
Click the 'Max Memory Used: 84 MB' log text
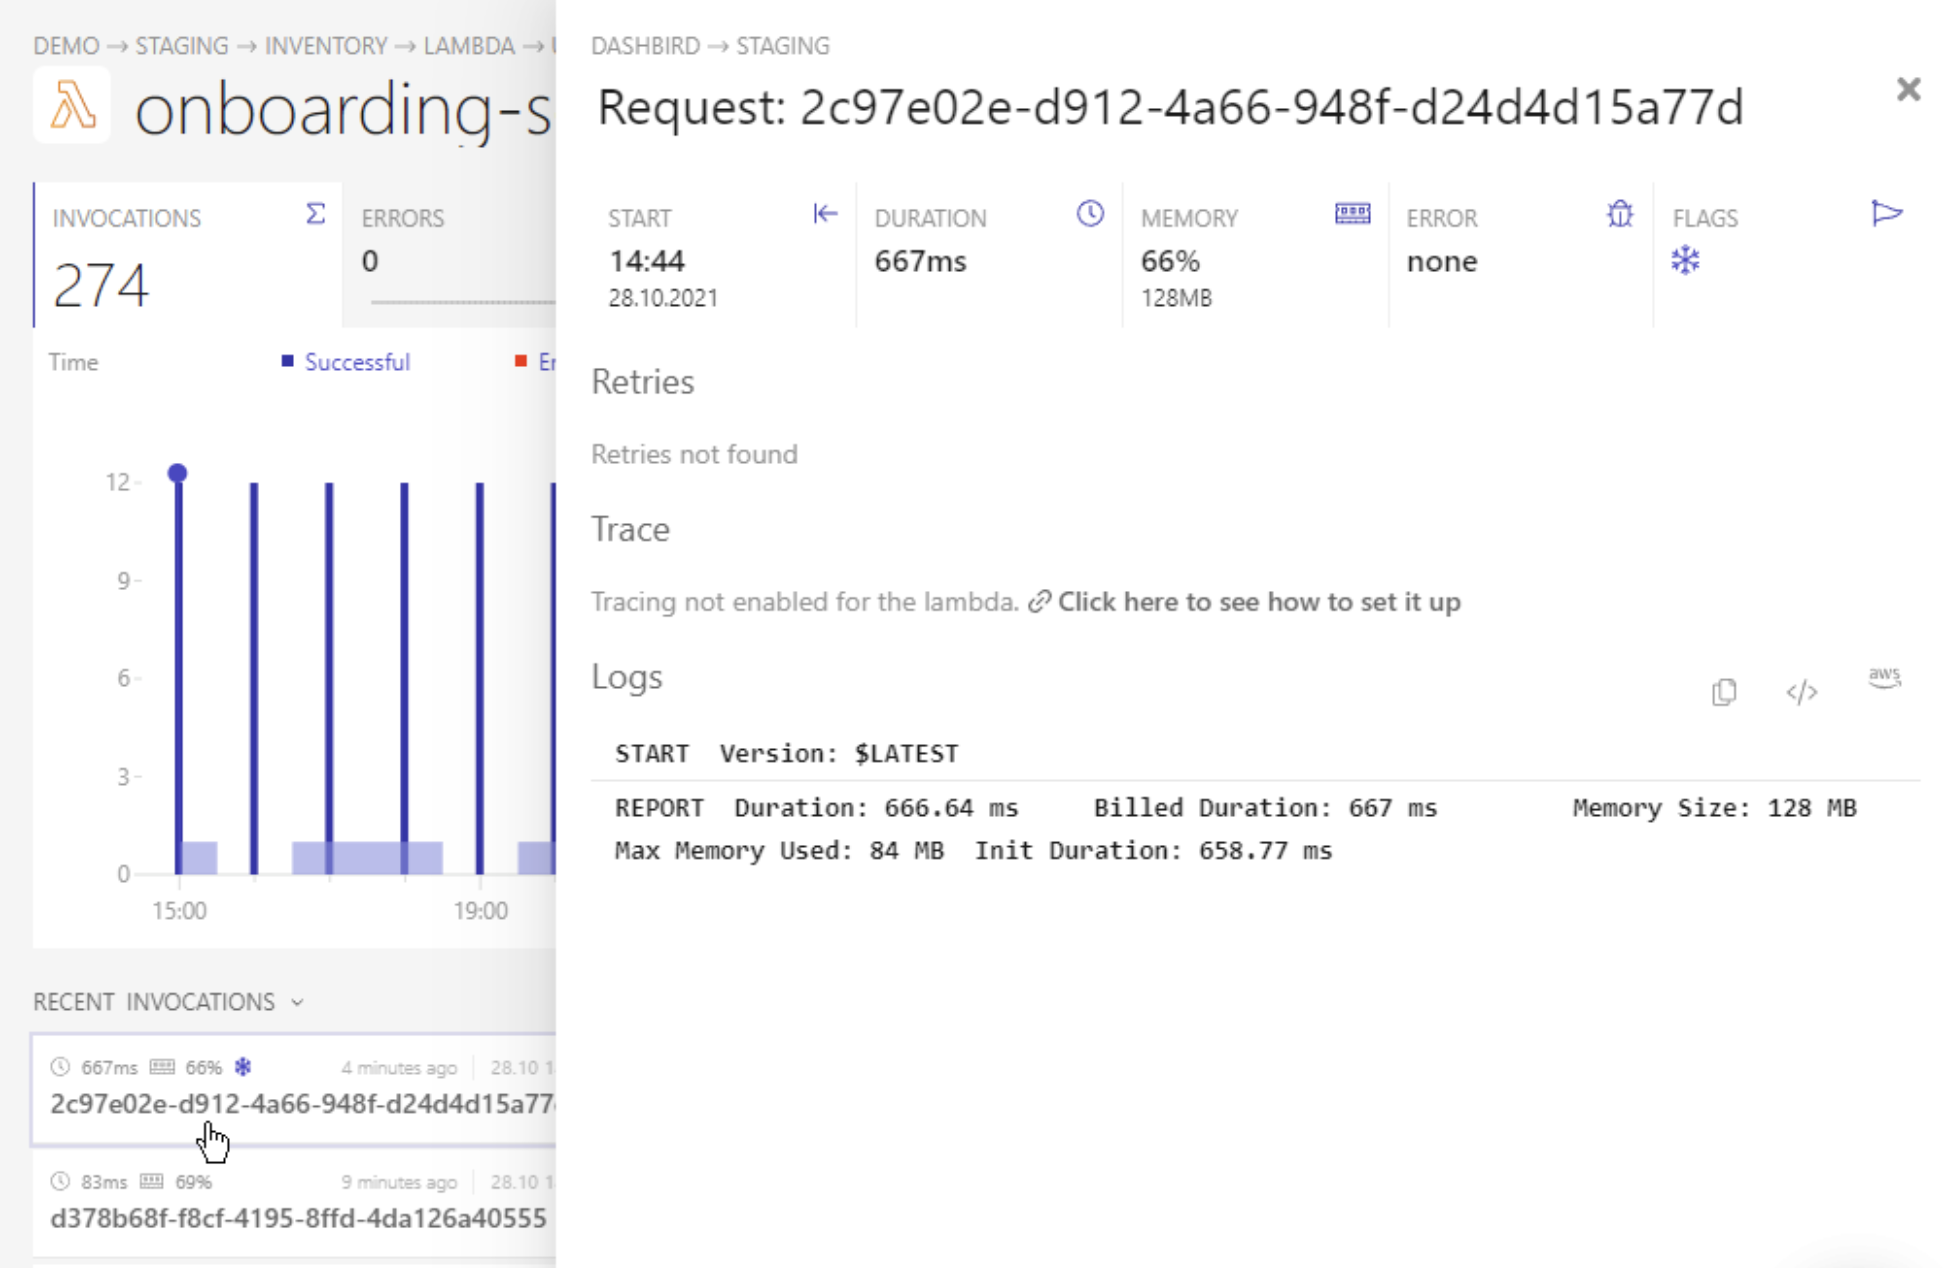pyautogui.click(x=779, y=851)
